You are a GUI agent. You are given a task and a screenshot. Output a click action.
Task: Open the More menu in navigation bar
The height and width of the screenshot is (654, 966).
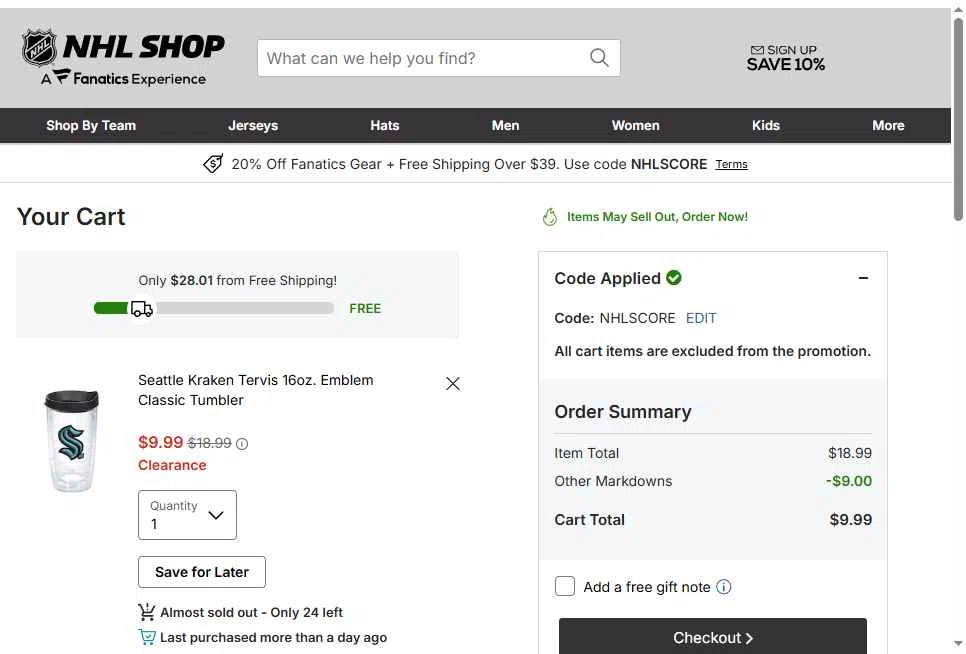888,126
